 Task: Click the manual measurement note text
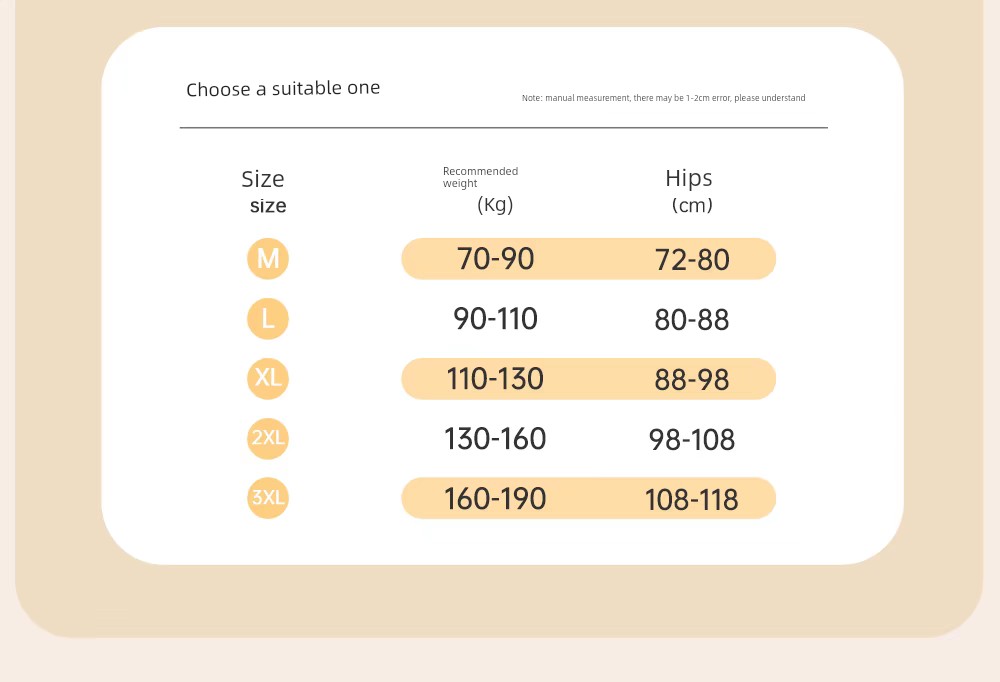coord(663,98)
